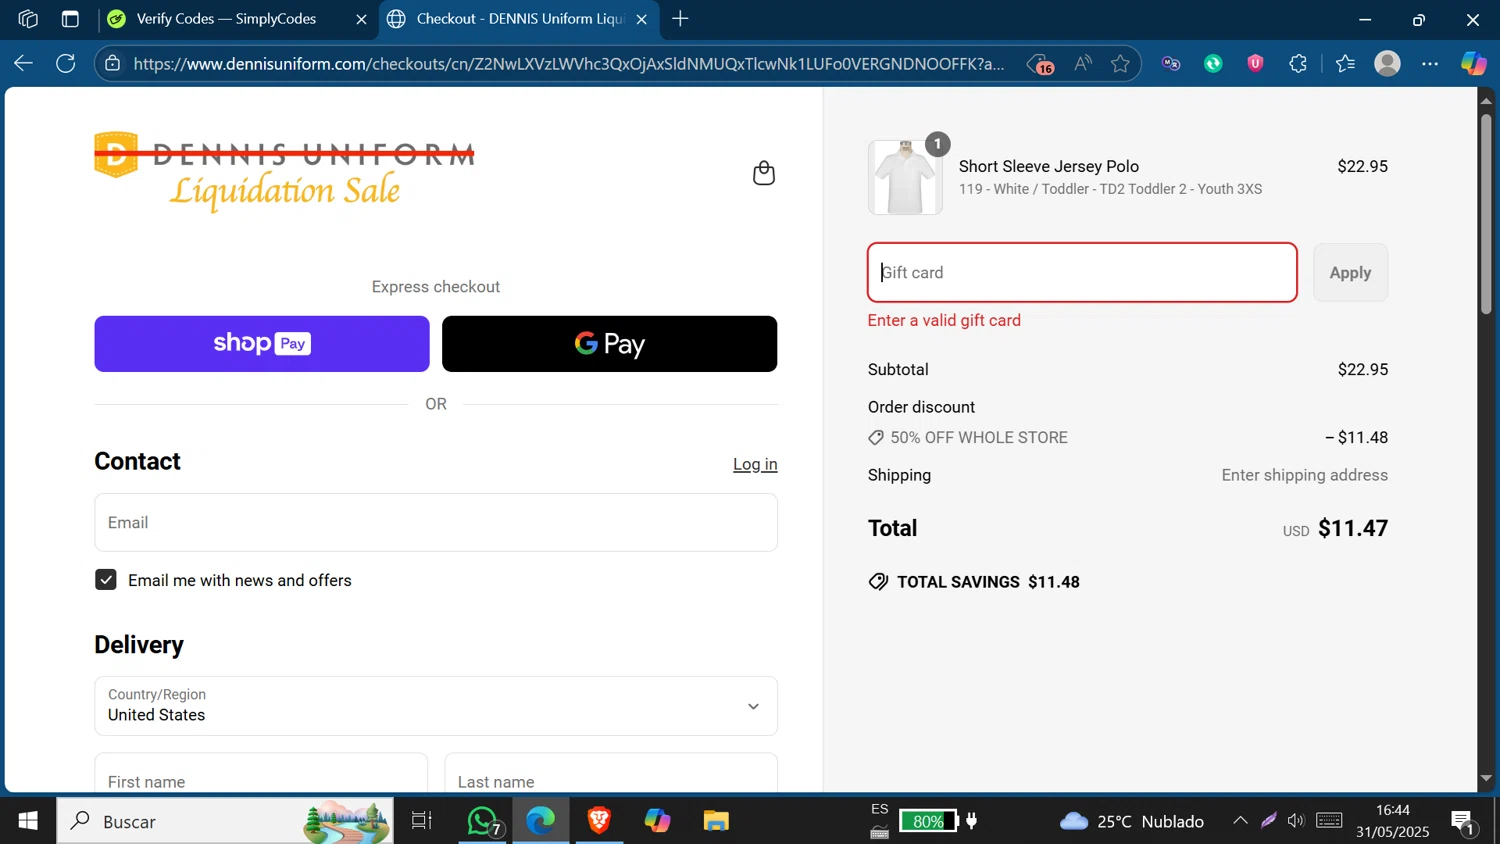Click the translate extension icon in toolbar
The height and width of the screenshot is (844, 1500).
tap(1171, 63)
